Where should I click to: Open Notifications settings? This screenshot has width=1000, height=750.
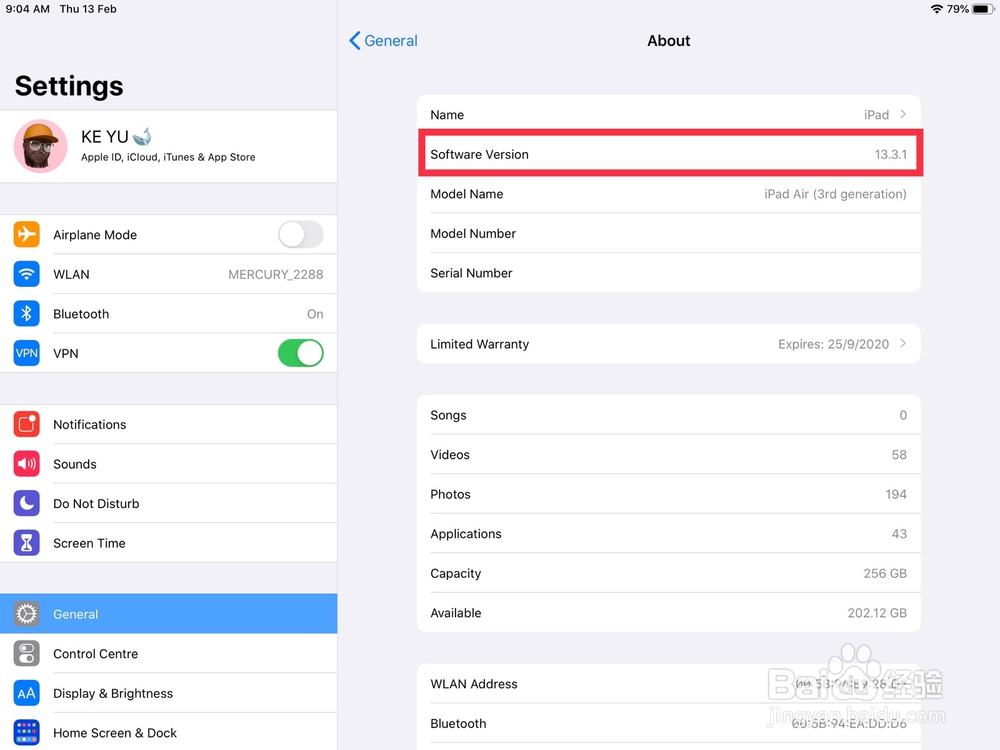[168, 424]
